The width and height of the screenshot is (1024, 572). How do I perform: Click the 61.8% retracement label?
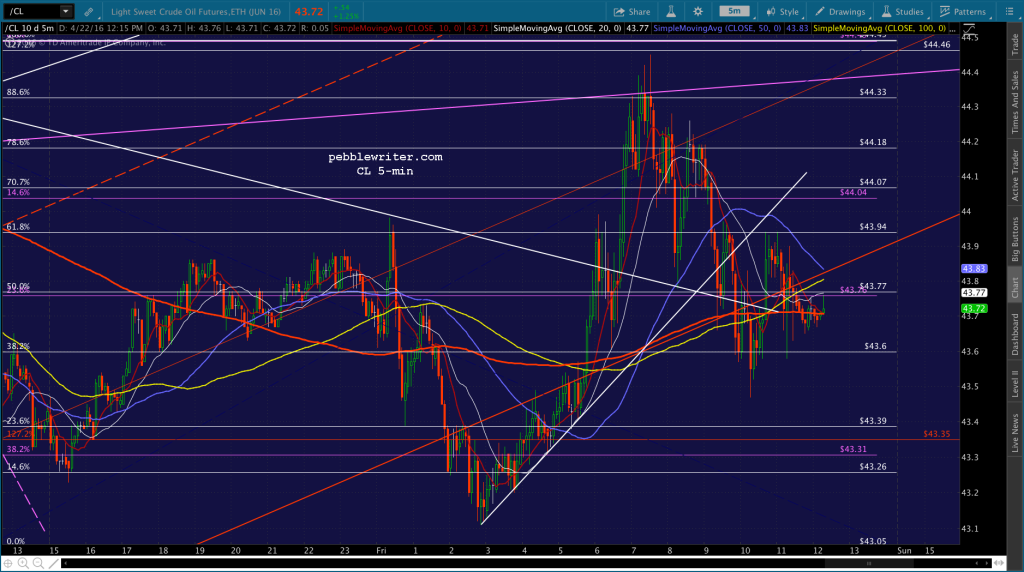(18, 227)
